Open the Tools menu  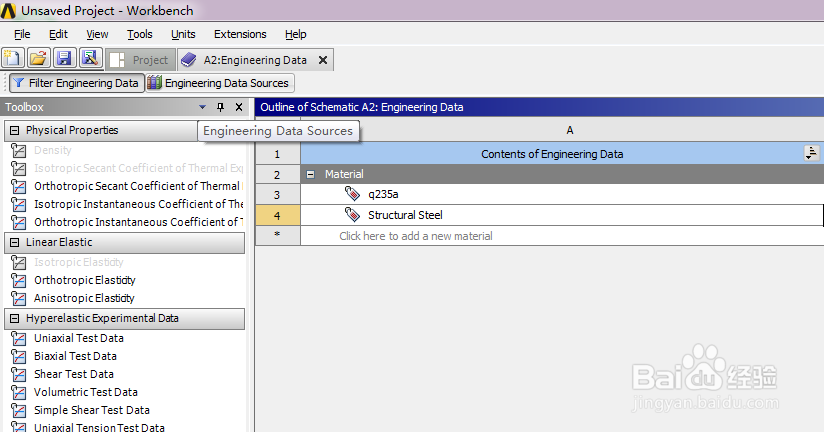[140, 34]
